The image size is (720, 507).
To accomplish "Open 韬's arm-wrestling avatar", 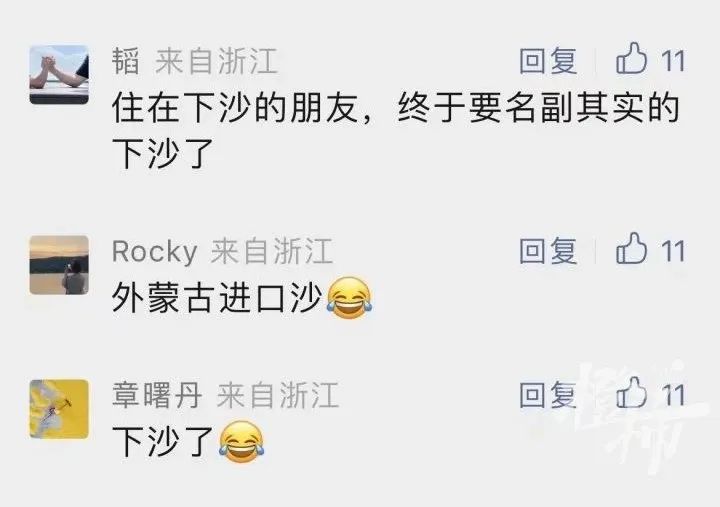I will (x=59, y=74).
